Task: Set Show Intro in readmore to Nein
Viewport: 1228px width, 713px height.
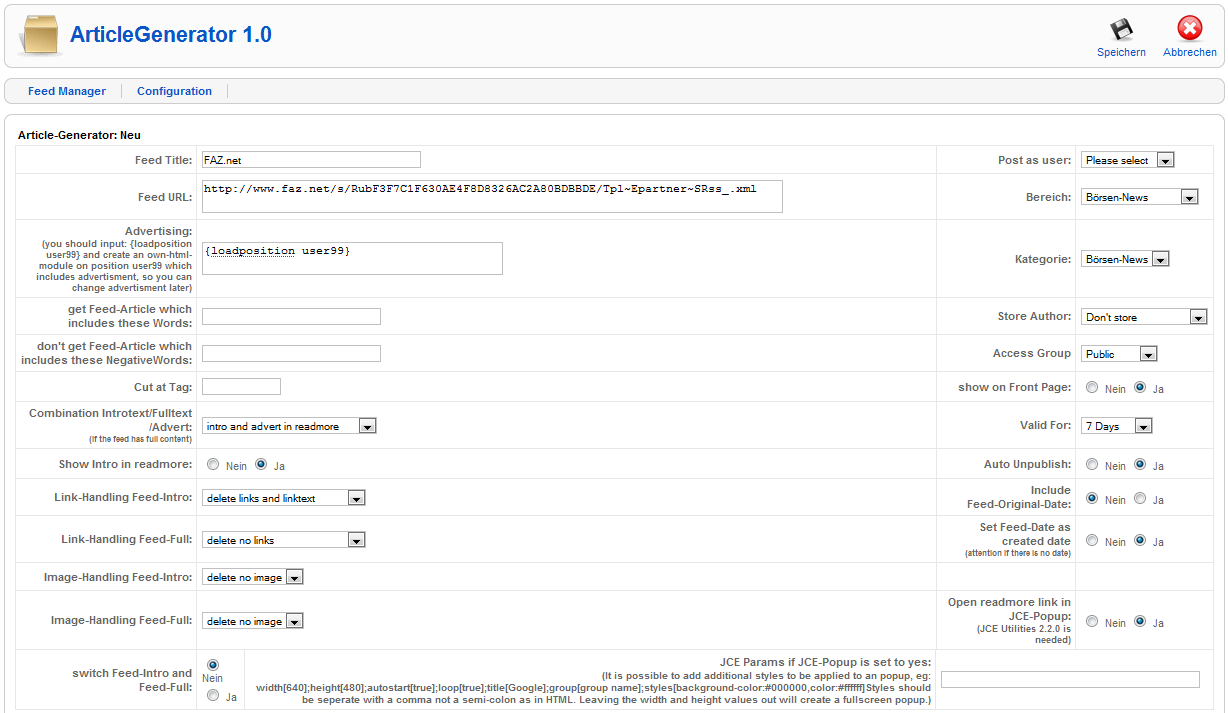Action: [x=213, y=464]
